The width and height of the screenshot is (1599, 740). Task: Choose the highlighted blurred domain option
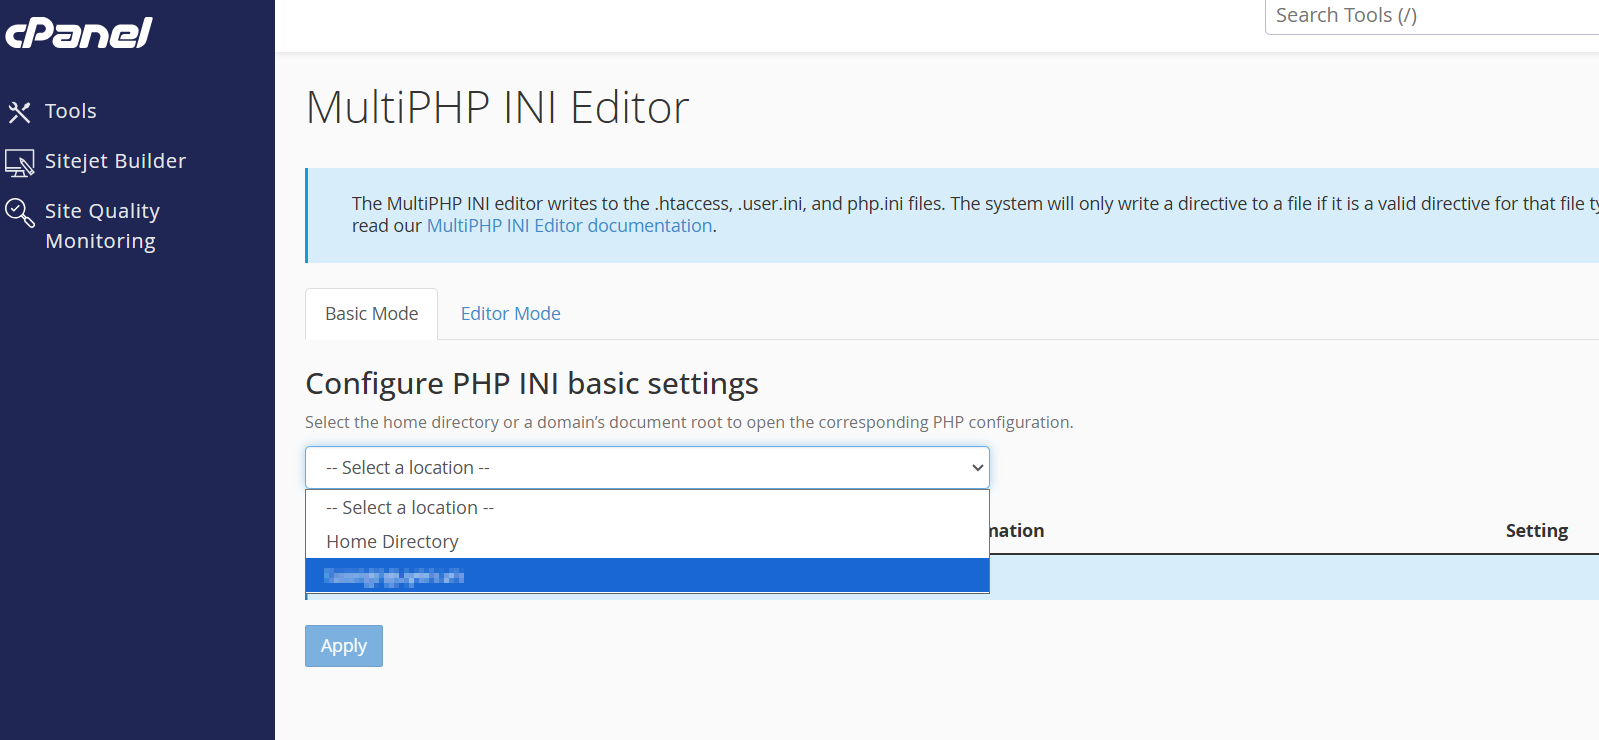[647, 576]
